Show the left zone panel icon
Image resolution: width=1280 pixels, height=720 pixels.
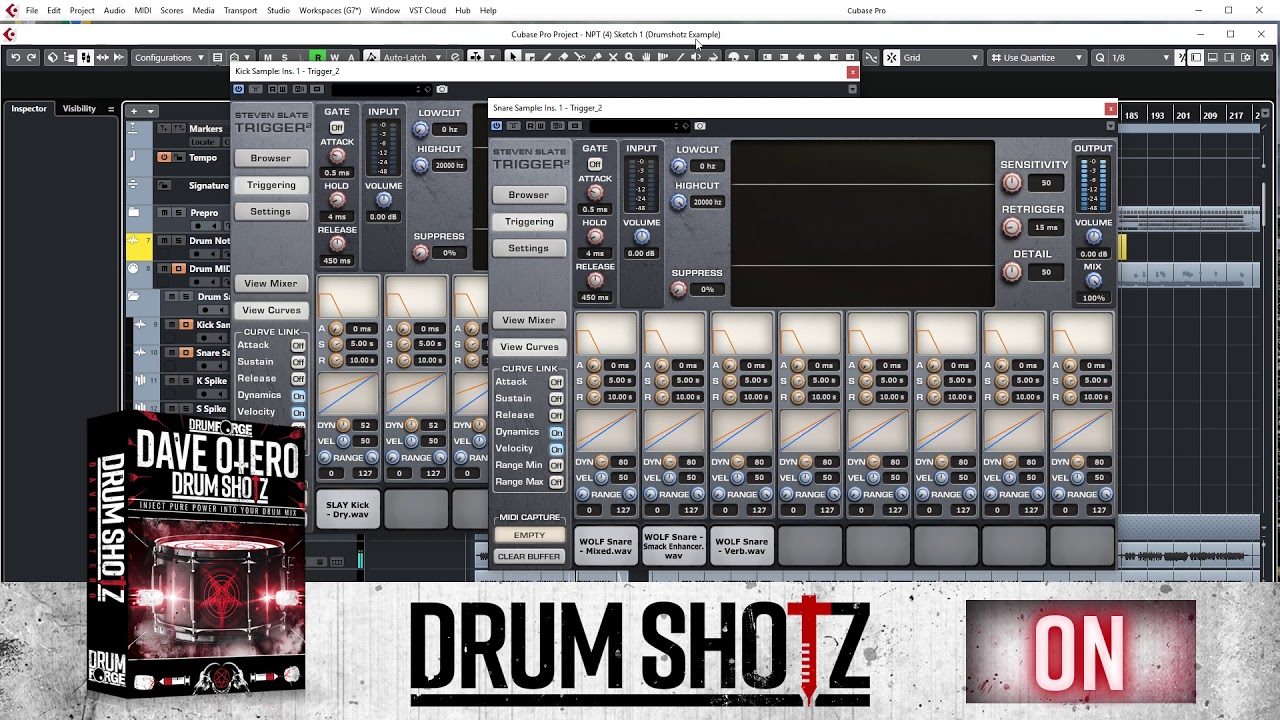click(1195, 57)
